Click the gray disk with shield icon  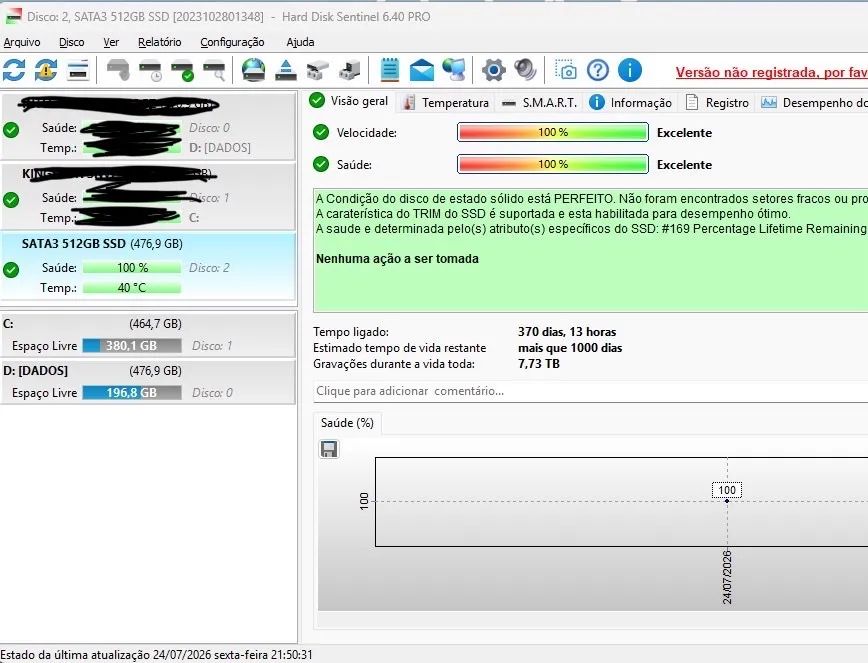(117, 70)
